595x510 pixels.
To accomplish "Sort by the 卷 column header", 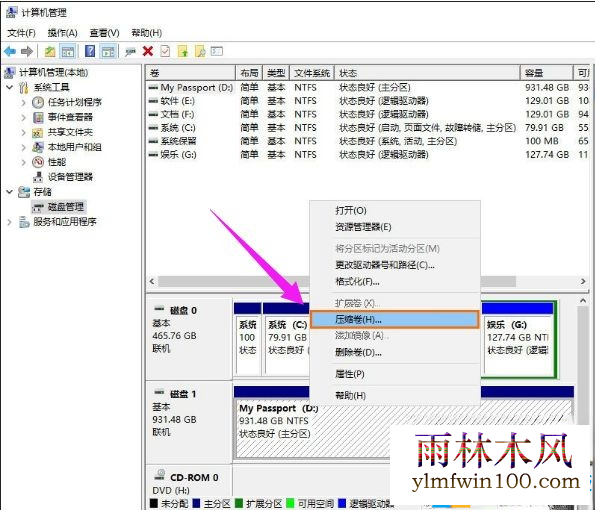I will (x=190, y=73).
